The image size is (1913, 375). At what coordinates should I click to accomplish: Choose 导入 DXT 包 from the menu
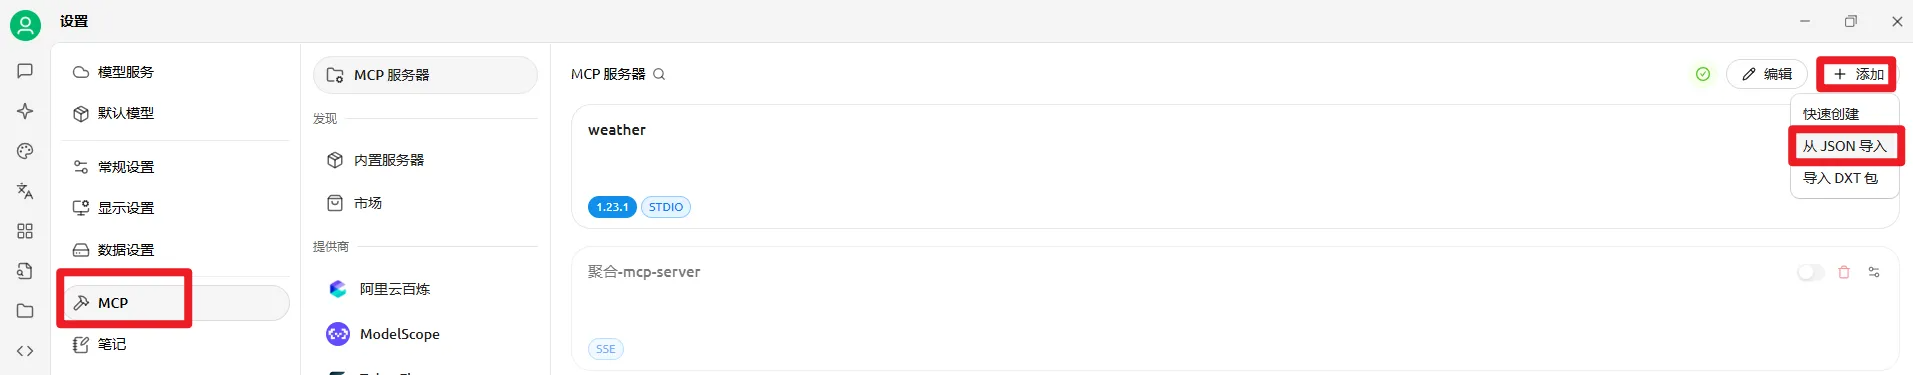[x=1840, y=178]
